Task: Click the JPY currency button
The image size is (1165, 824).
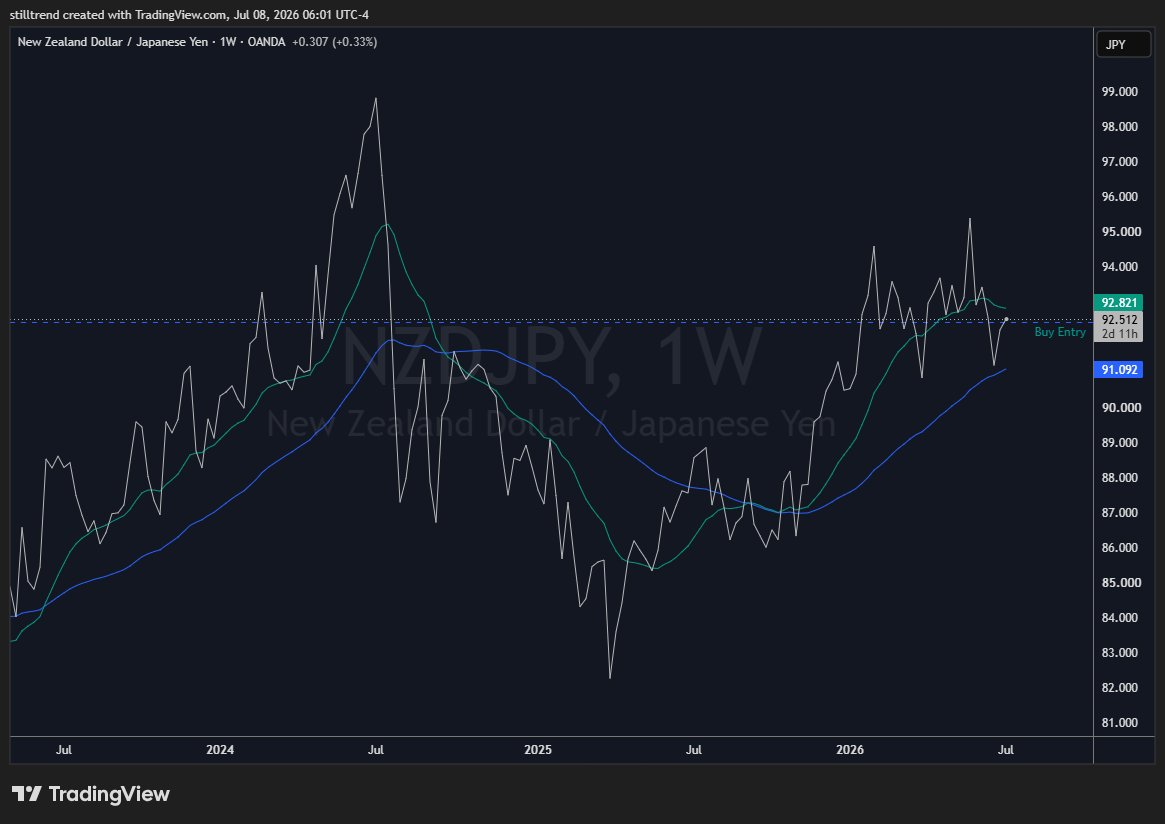Action: [x=1123, y=45]
